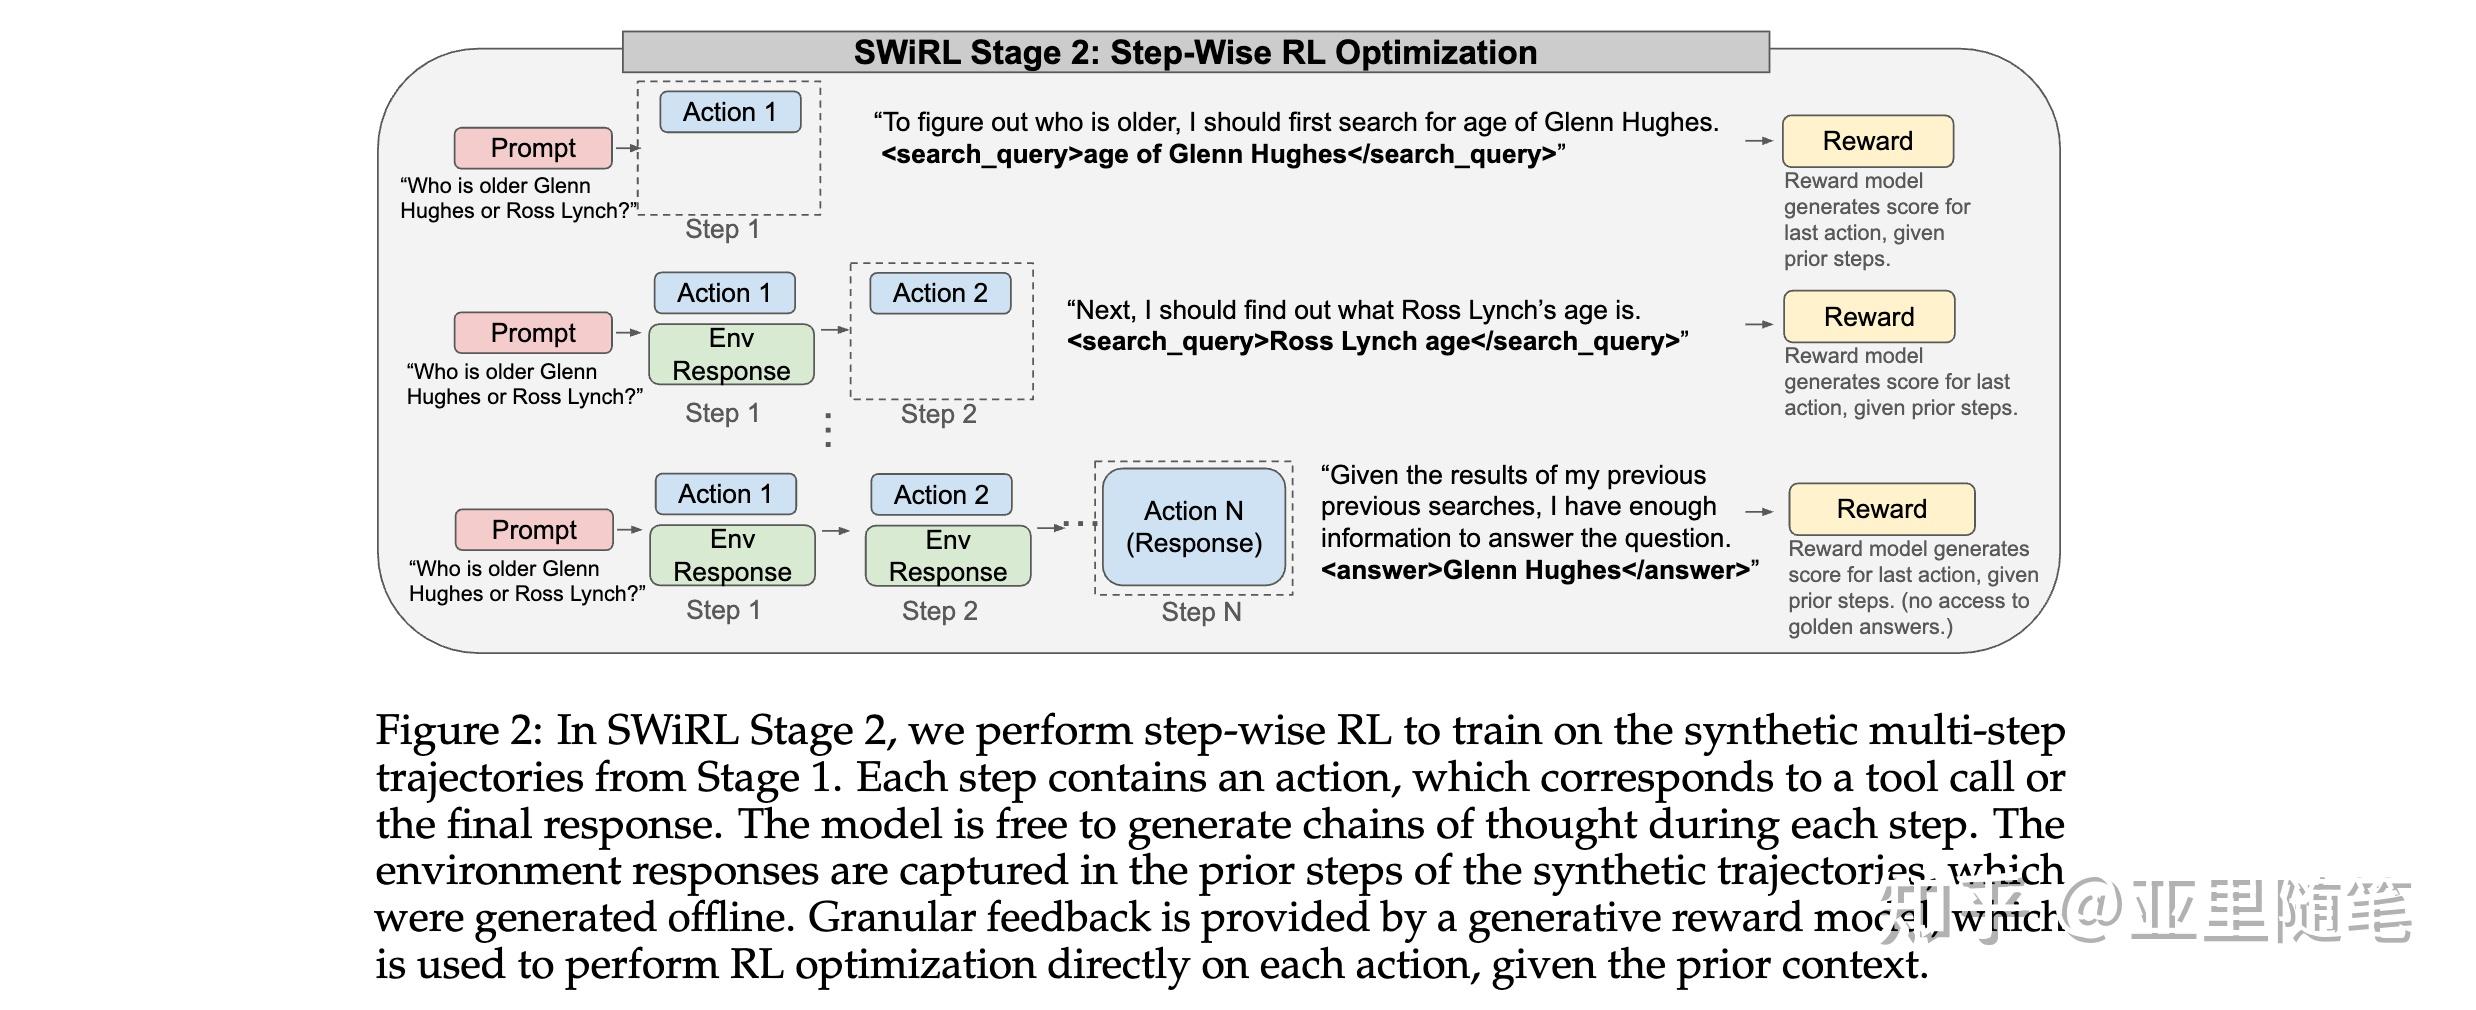Click the Env Response box in second row
Image resolution: width=2476 pixels, height=1010 pixels.
click(731, 354)
